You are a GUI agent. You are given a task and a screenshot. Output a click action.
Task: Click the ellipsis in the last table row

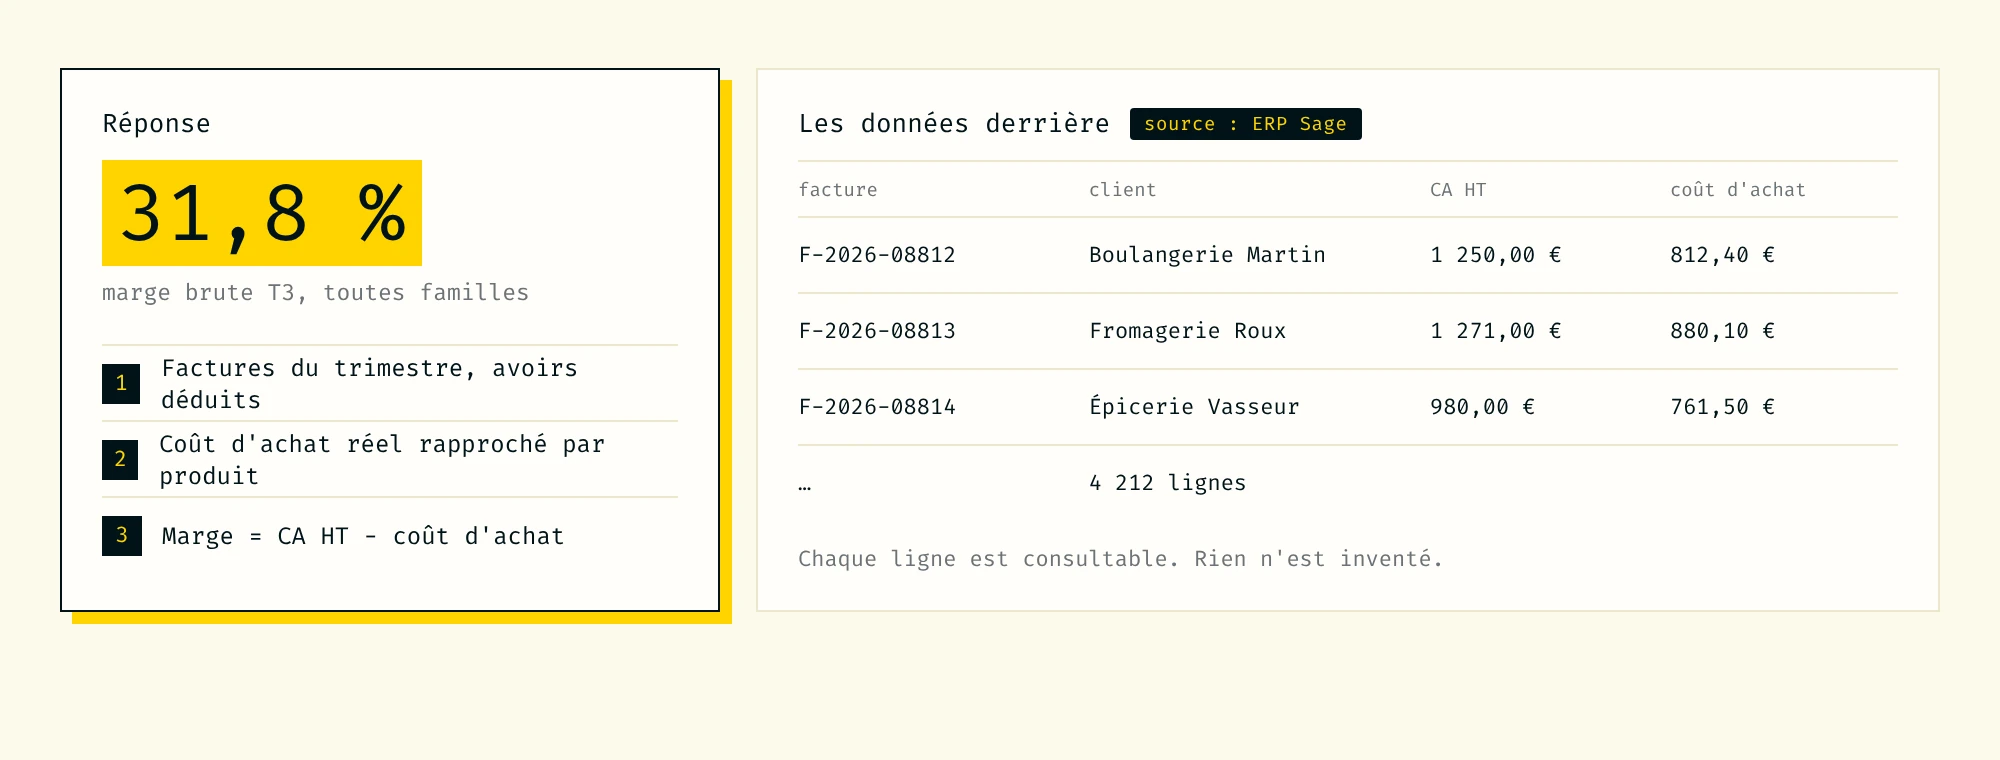805,487
